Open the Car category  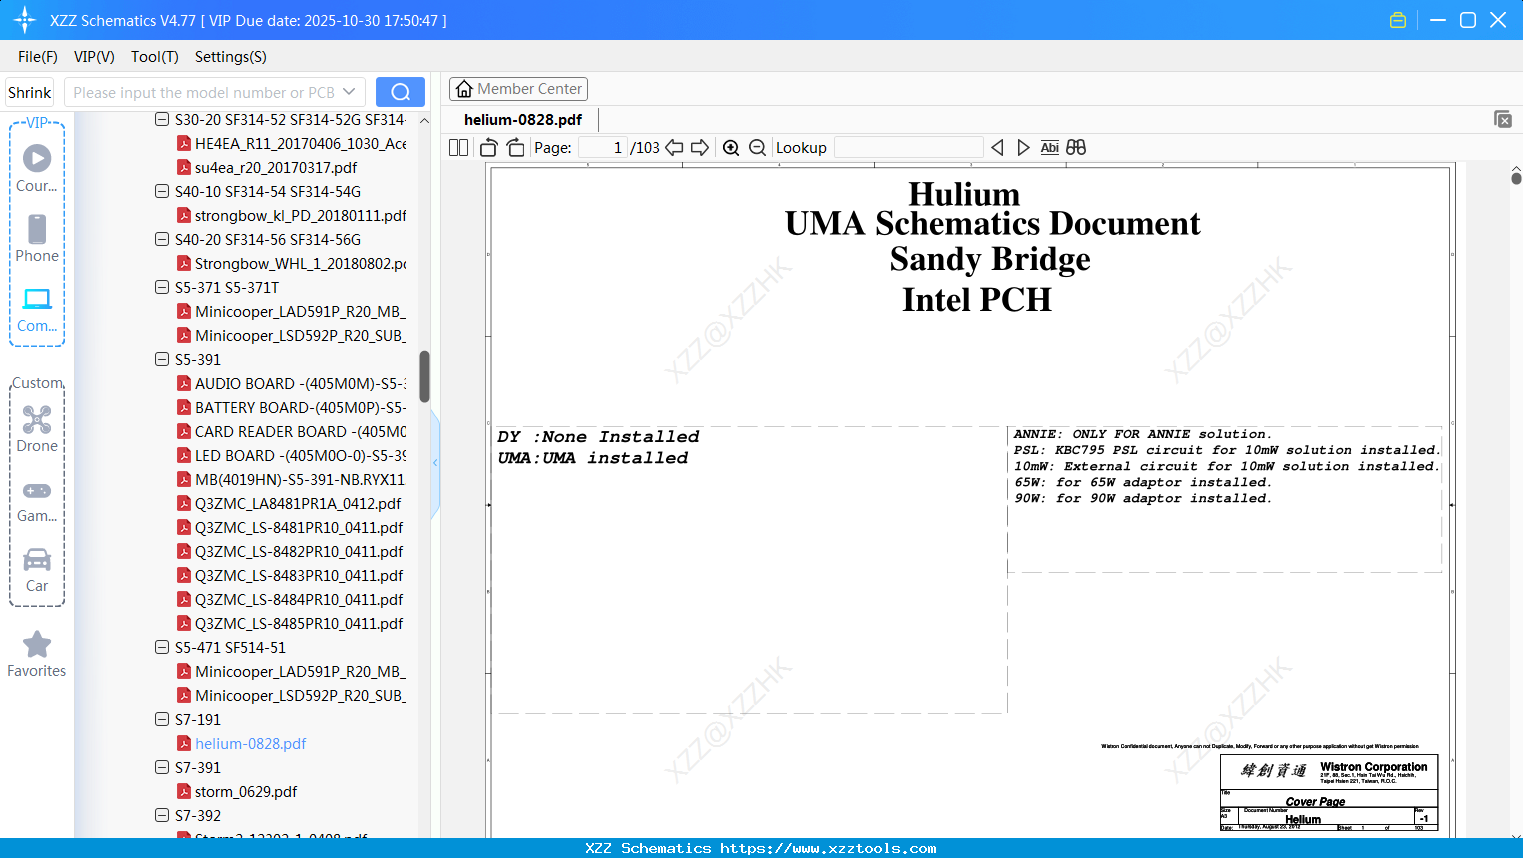coord(37,569)
